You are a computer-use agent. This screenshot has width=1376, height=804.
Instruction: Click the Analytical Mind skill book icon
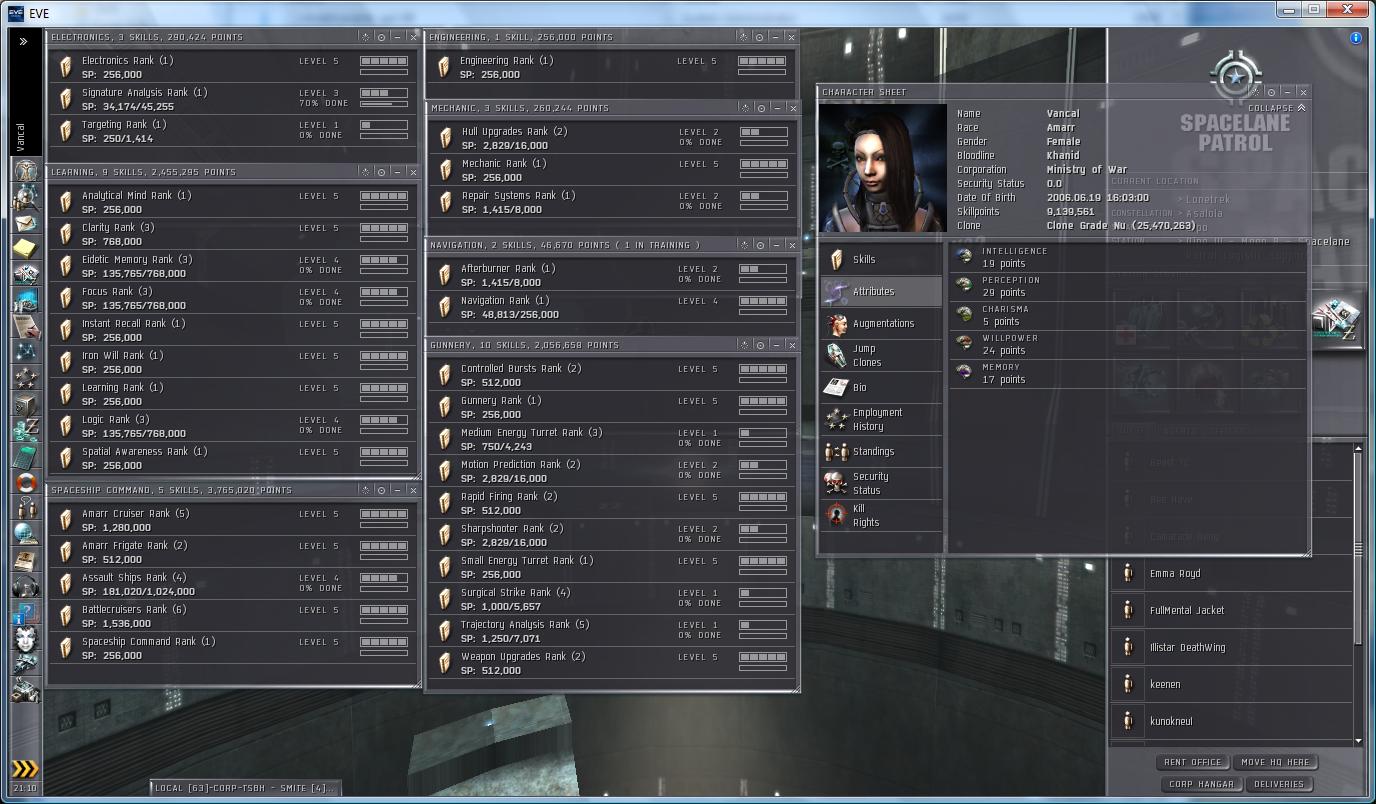point(66,202)
